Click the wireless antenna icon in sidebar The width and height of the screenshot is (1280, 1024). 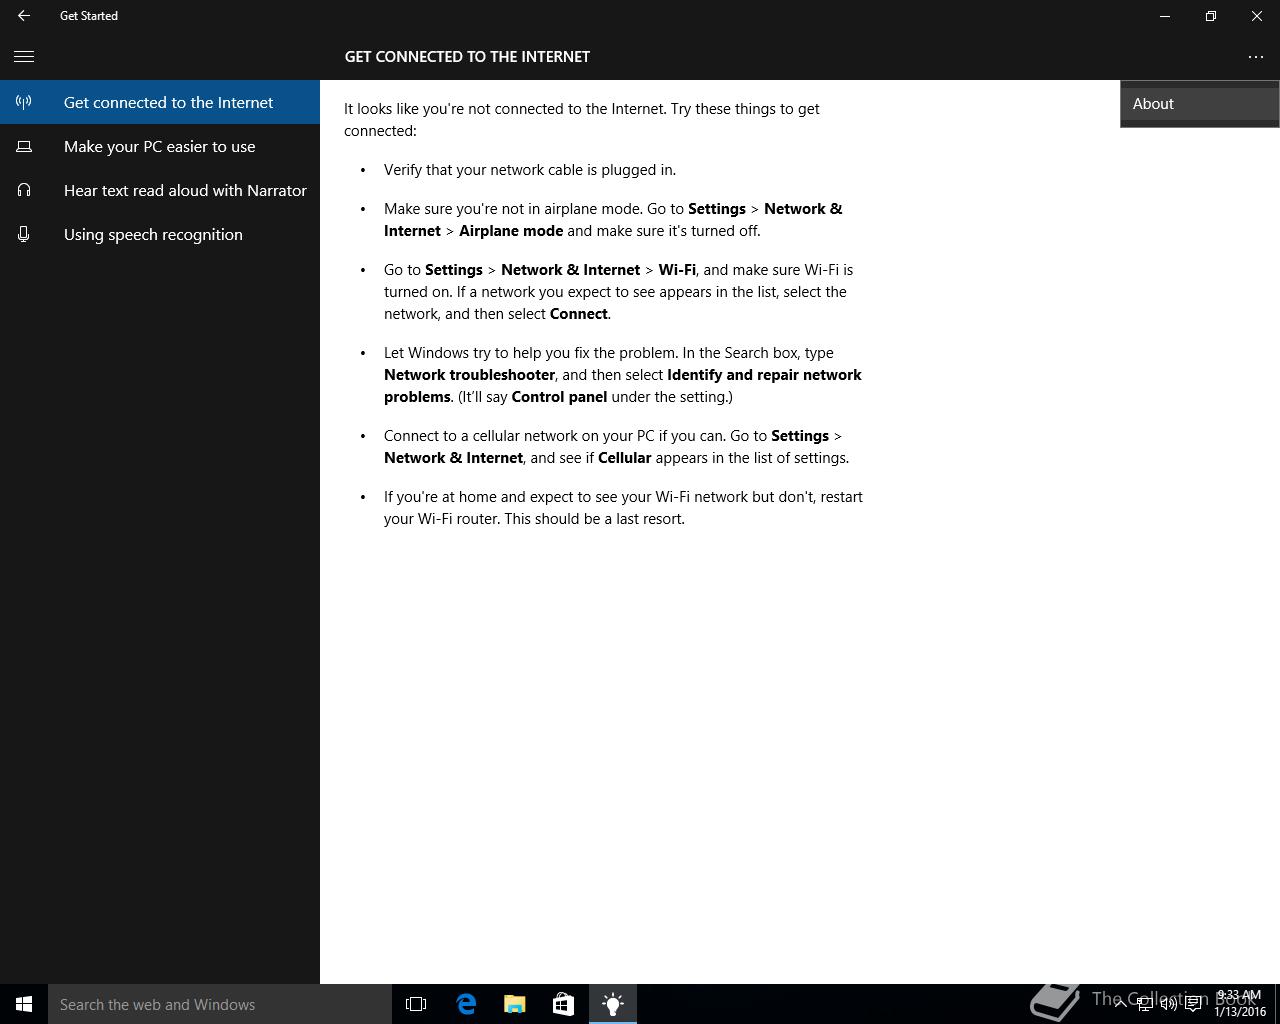(24, 102)
